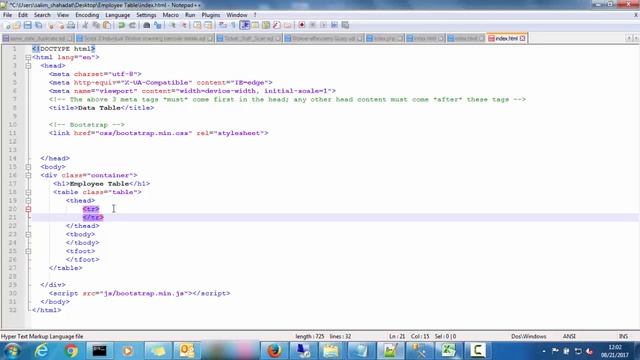Collapse the html fold on line 2
The width and height of the screenshot is (640, 360).
pos(28,57)
